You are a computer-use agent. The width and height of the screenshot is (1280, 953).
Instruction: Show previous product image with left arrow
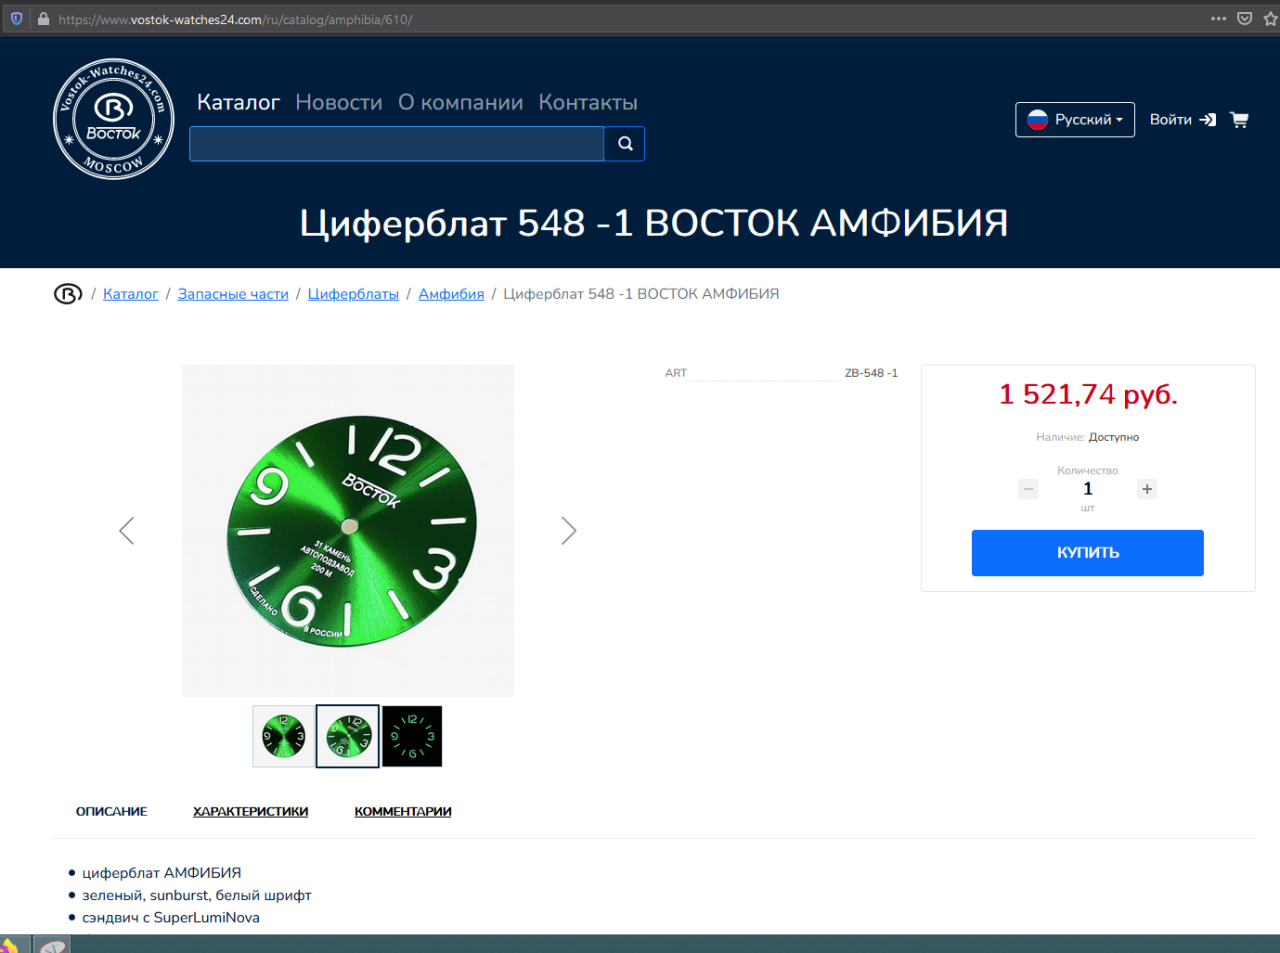pos(127,530)
